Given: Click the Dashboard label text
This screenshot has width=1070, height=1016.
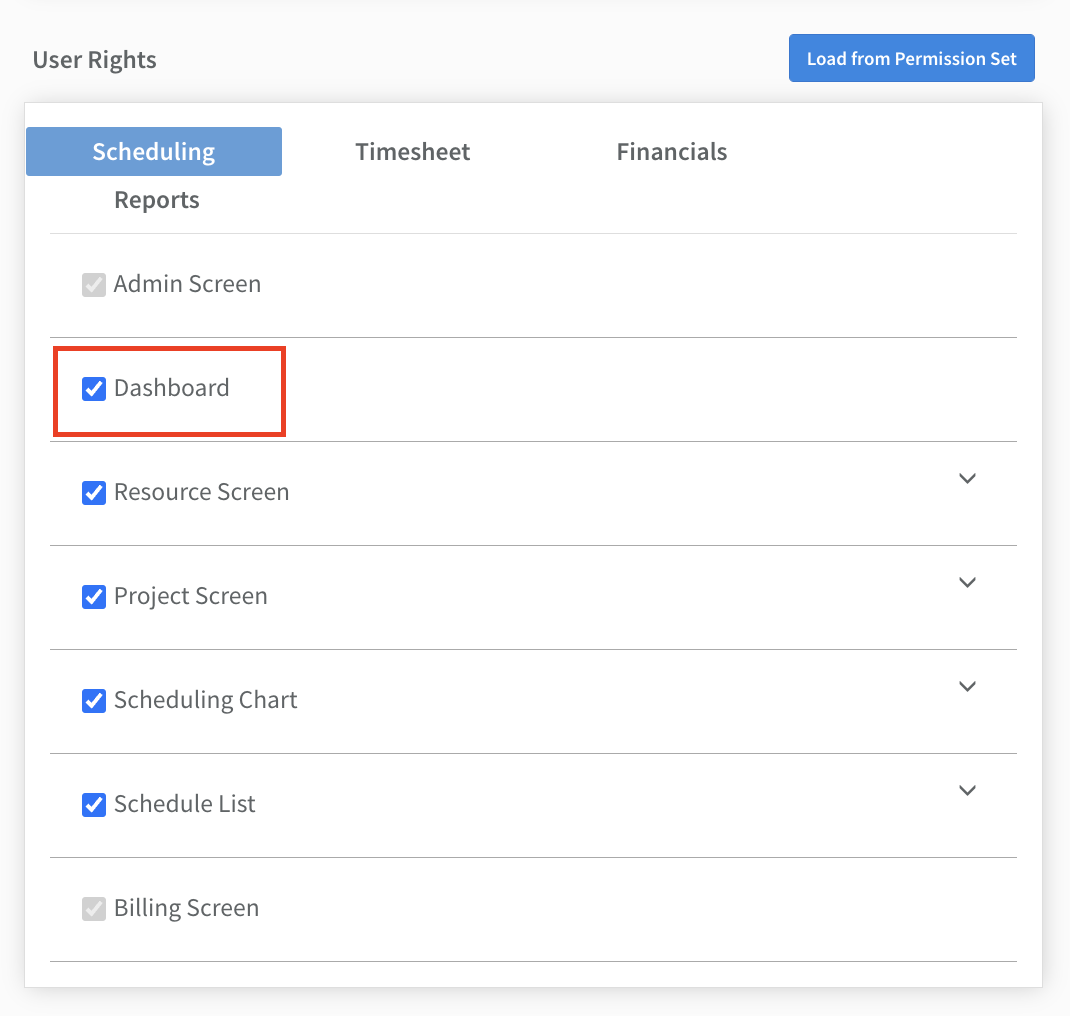Looking at the screenshot, I should (172, 388).
